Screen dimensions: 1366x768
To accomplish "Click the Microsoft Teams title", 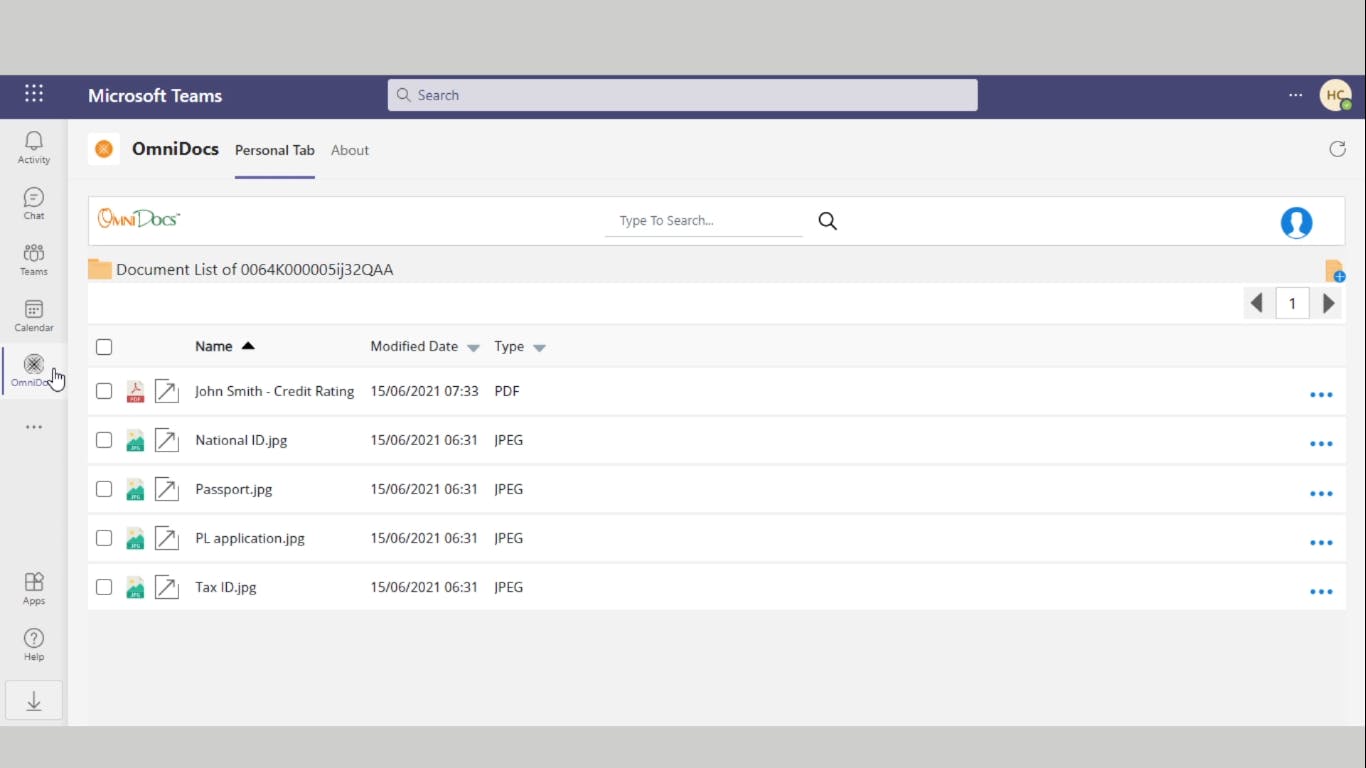I will (155, 95).
